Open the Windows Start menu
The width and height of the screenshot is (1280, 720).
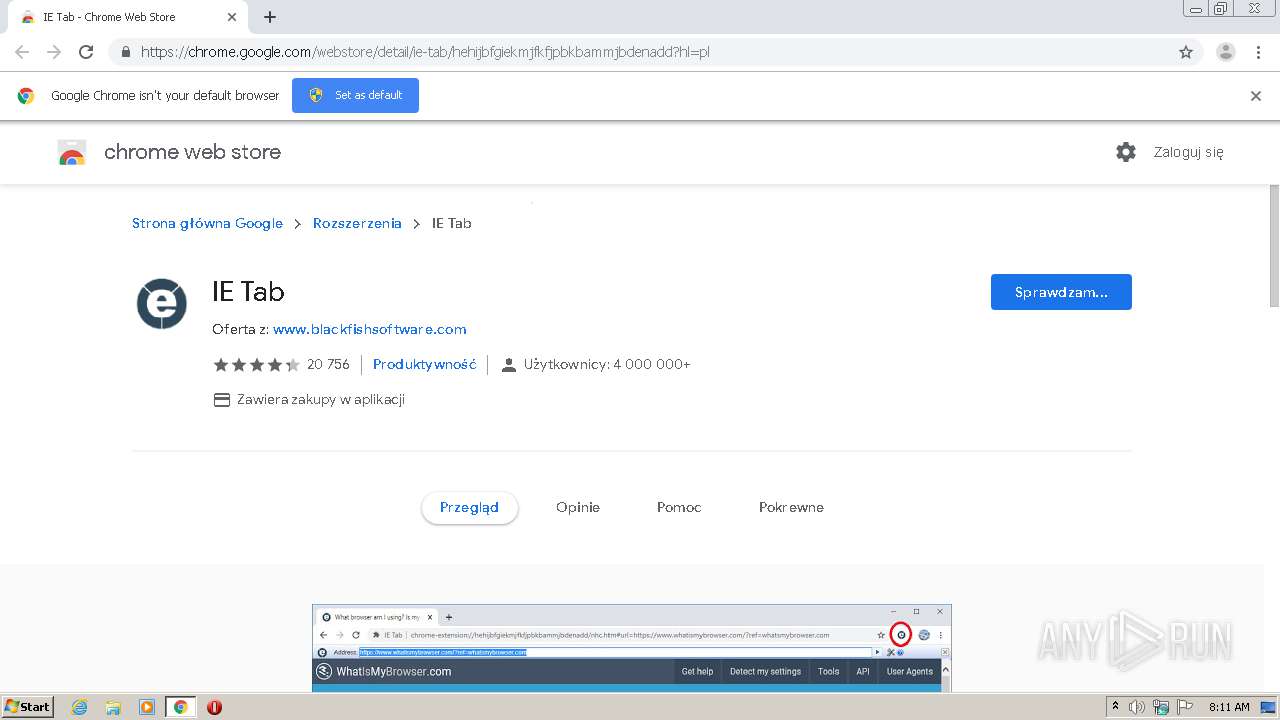[x=27, y=707]
